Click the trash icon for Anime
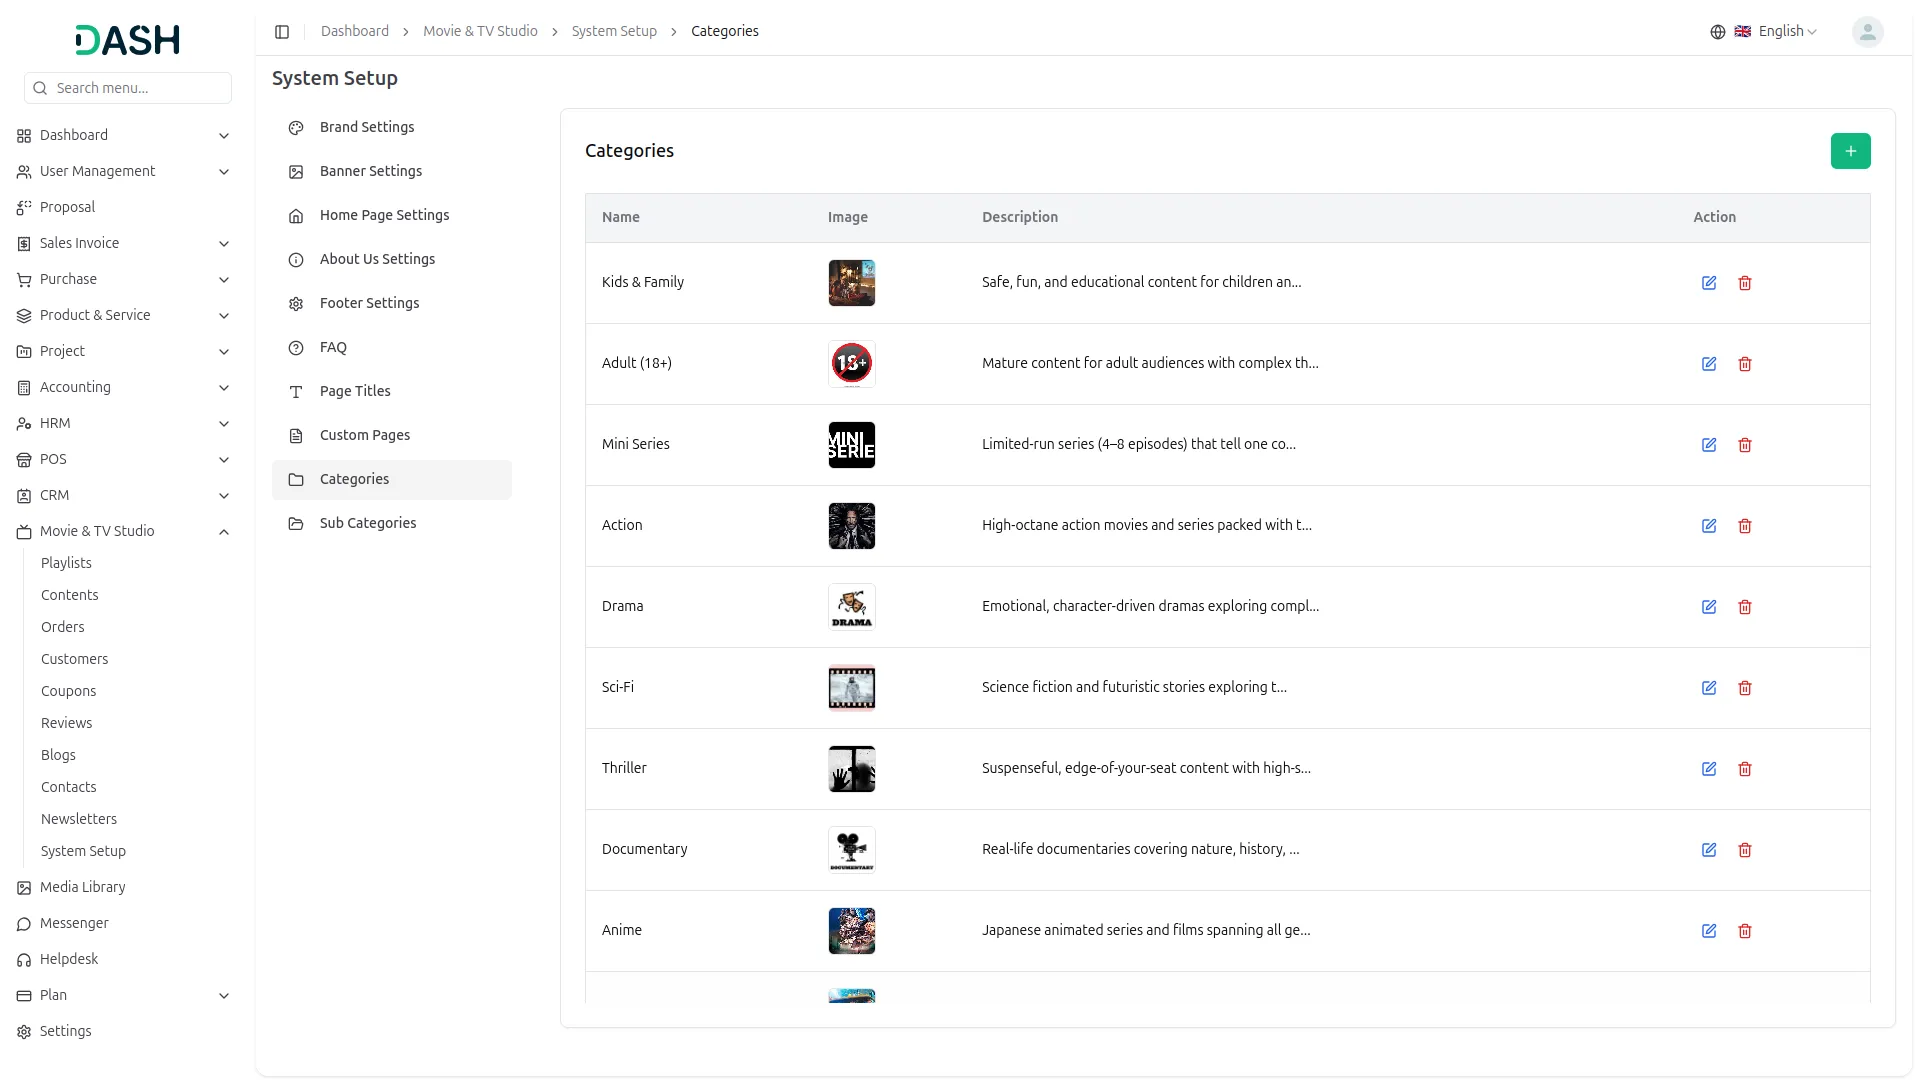1920x1080 pixels. pos(1745,931)
